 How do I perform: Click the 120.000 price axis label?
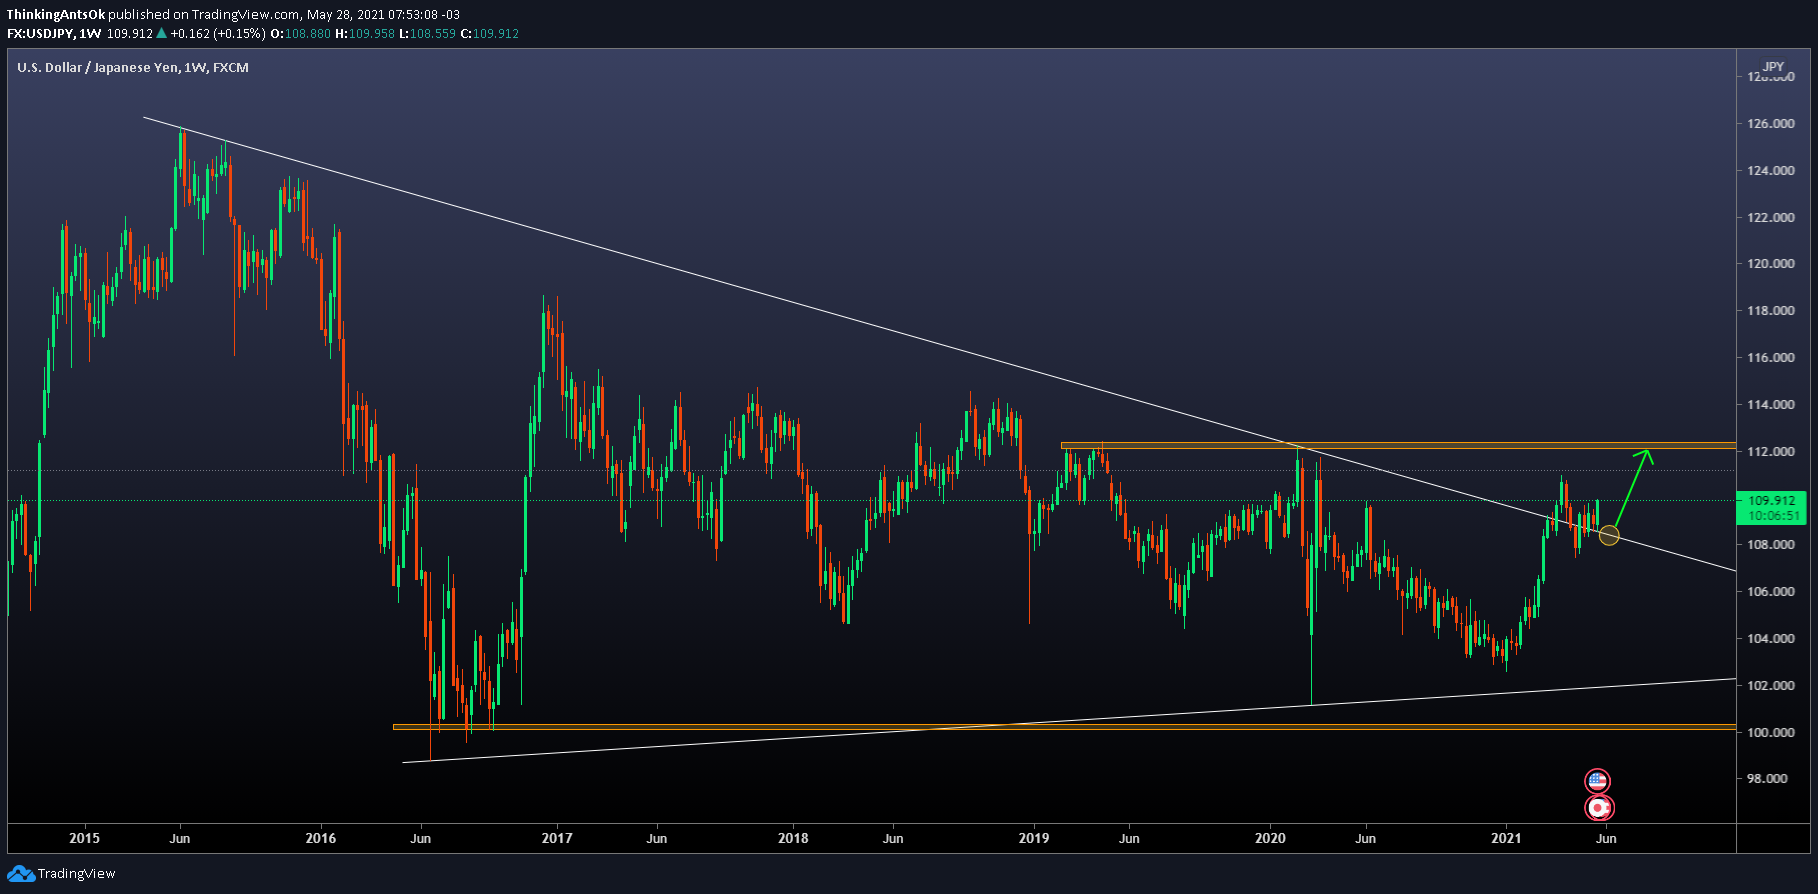pyautogui.click(x=1770, y=264)
